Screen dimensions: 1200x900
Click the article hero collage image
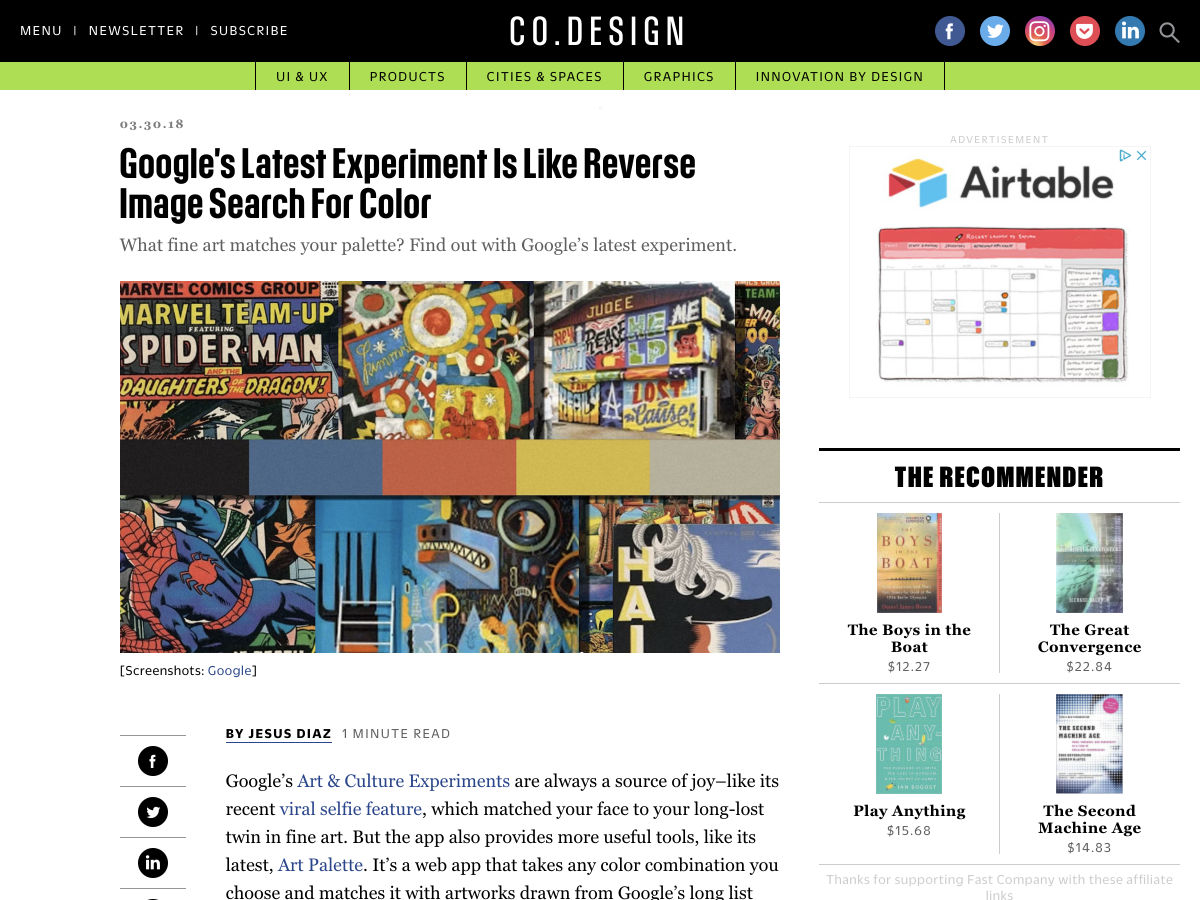coord(450,467)
